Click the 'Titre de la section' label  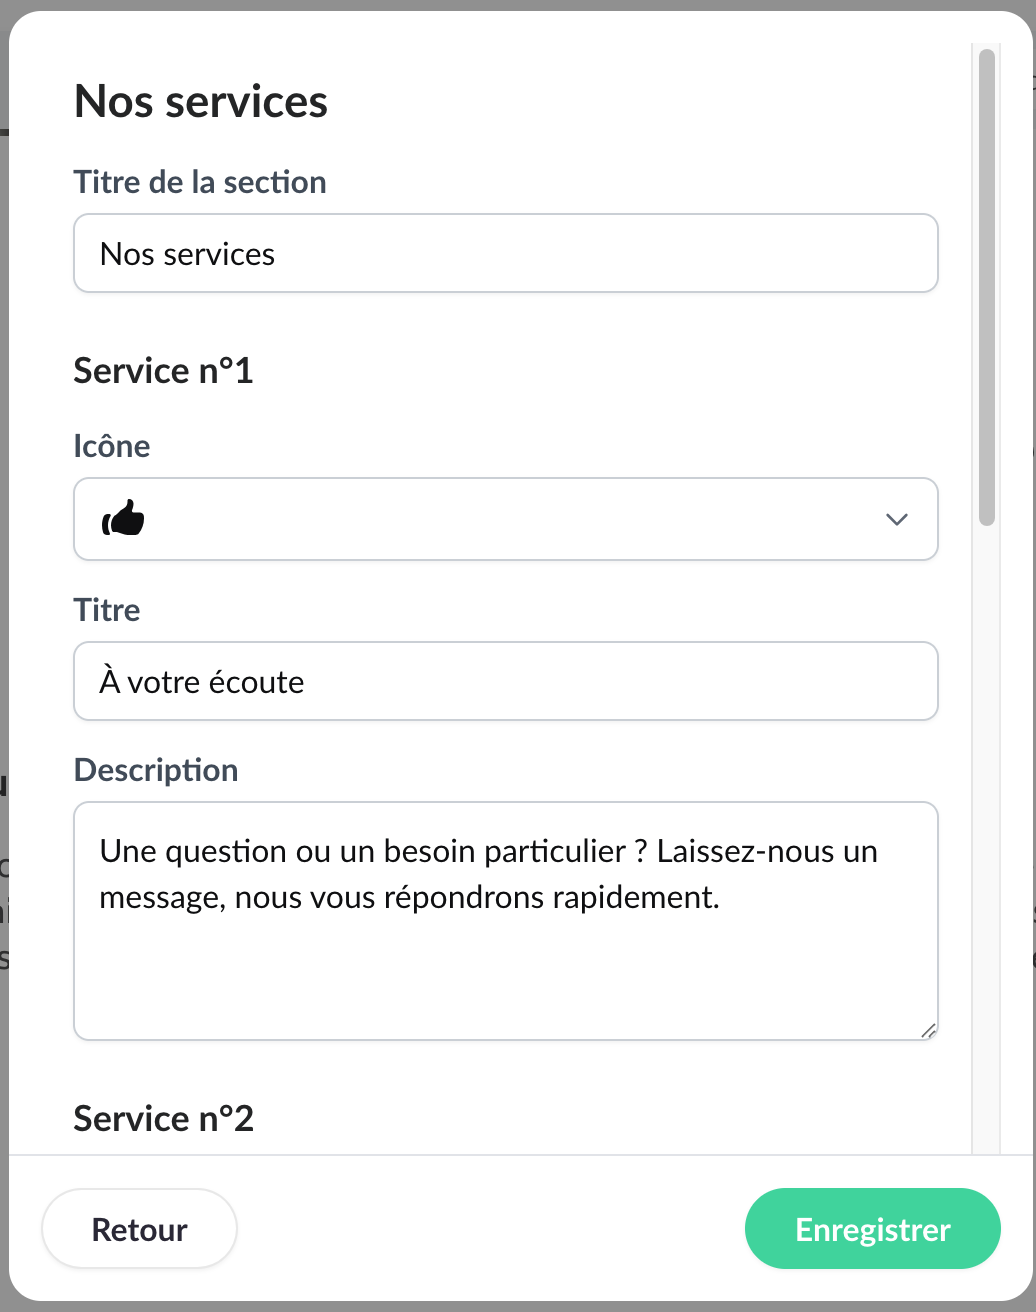click(200, 182)
